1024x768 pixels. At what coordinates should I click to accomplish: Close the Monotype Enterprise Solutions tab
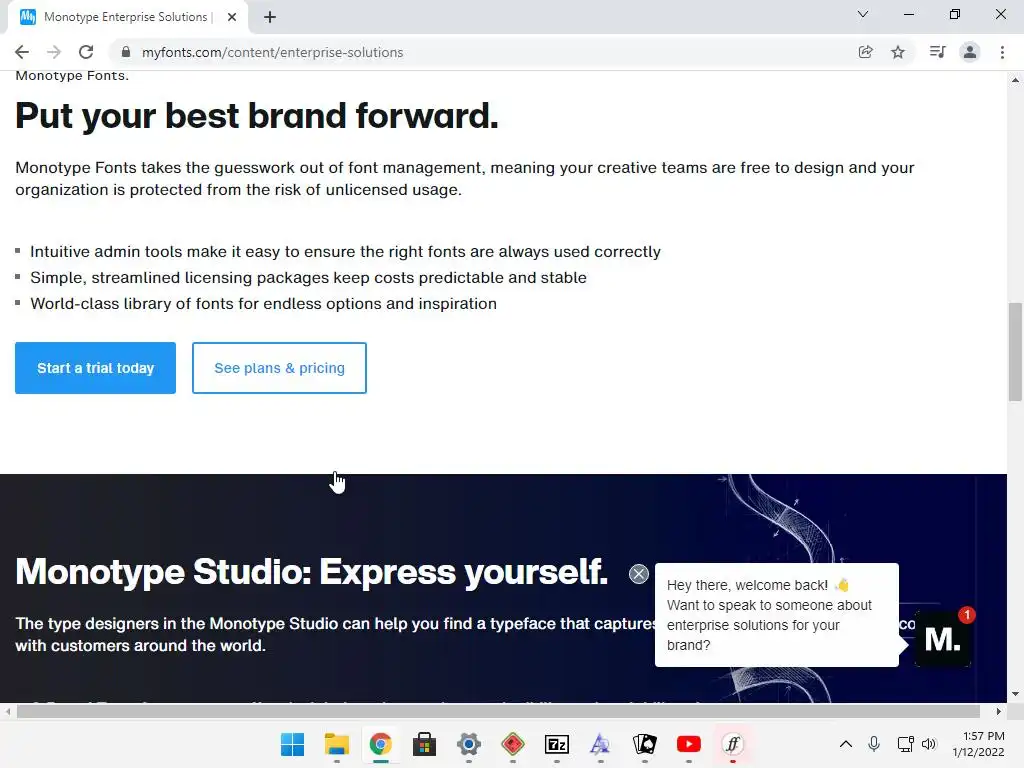(x=232, y=18)
